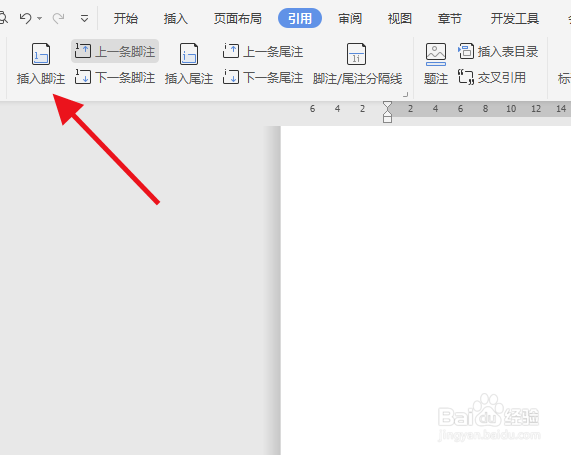Open the footnote/endnote dialog launcher

point(405,95)
